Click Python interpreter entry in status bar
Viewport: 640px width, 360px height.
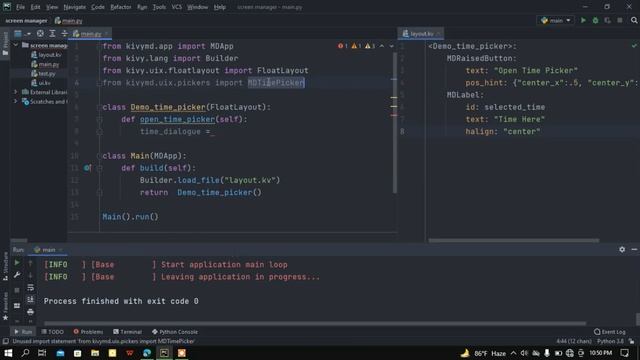(611, 341)
